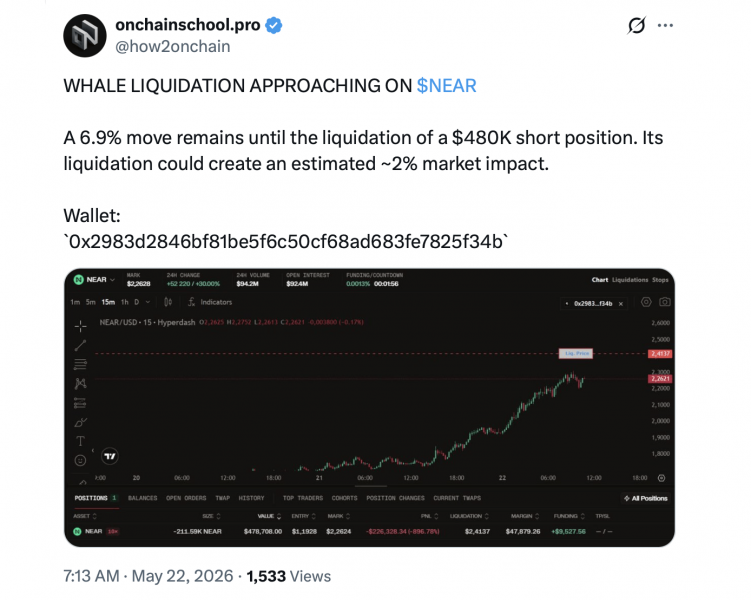Click the chart snapshot camera icon

coord(664,302)
